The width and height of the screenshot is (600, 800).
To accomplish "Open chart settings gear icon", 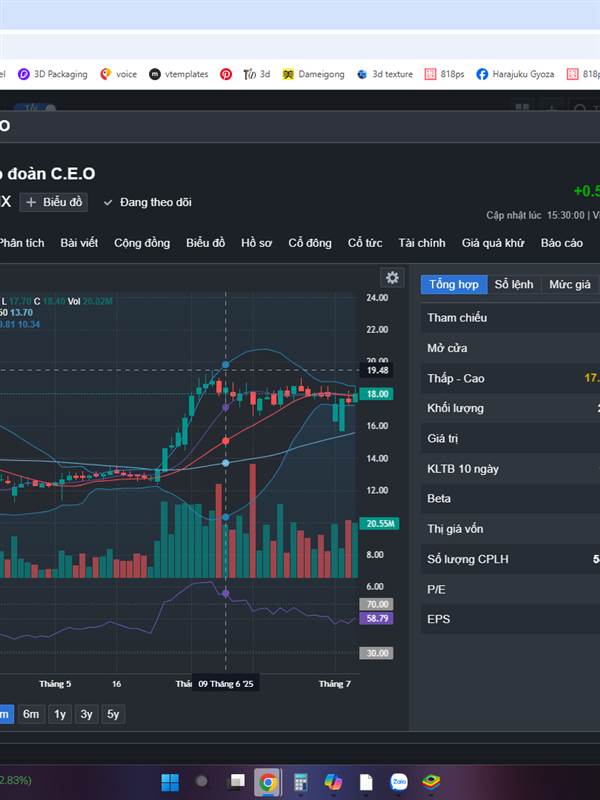I will tap(392, 278).
